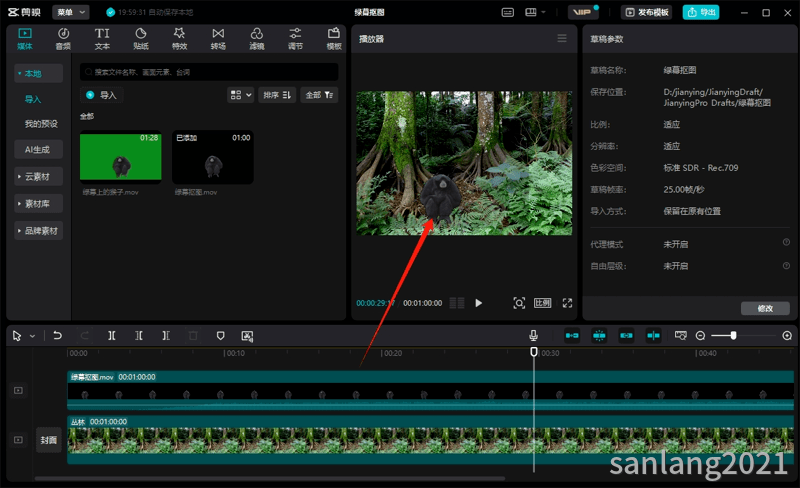Select 导入 in the left sidebar
The width and height of the screenshot is (800, 488).
pos(33,99)
